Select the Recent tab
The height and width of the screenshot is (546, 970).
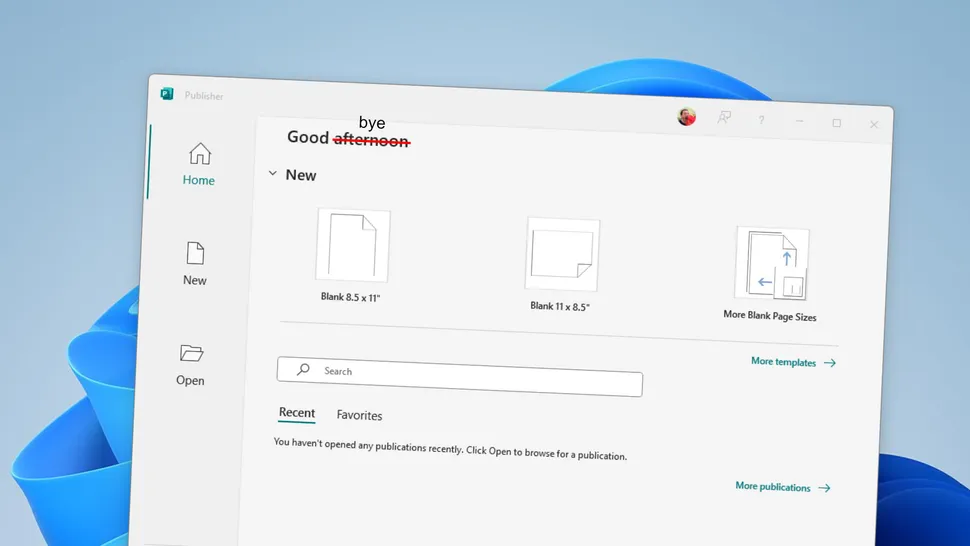click(x=297, y=412)
